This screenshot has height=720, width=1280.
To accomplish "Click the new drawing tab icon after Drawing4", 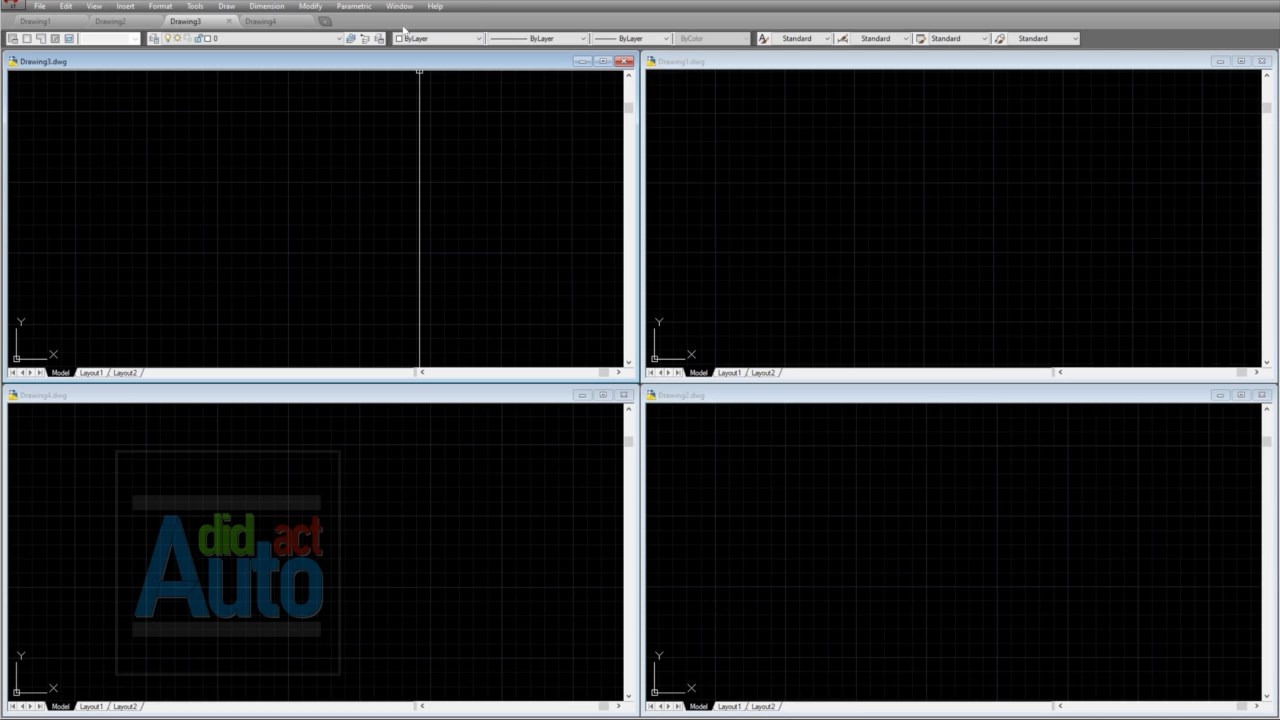I will point(325,21).
